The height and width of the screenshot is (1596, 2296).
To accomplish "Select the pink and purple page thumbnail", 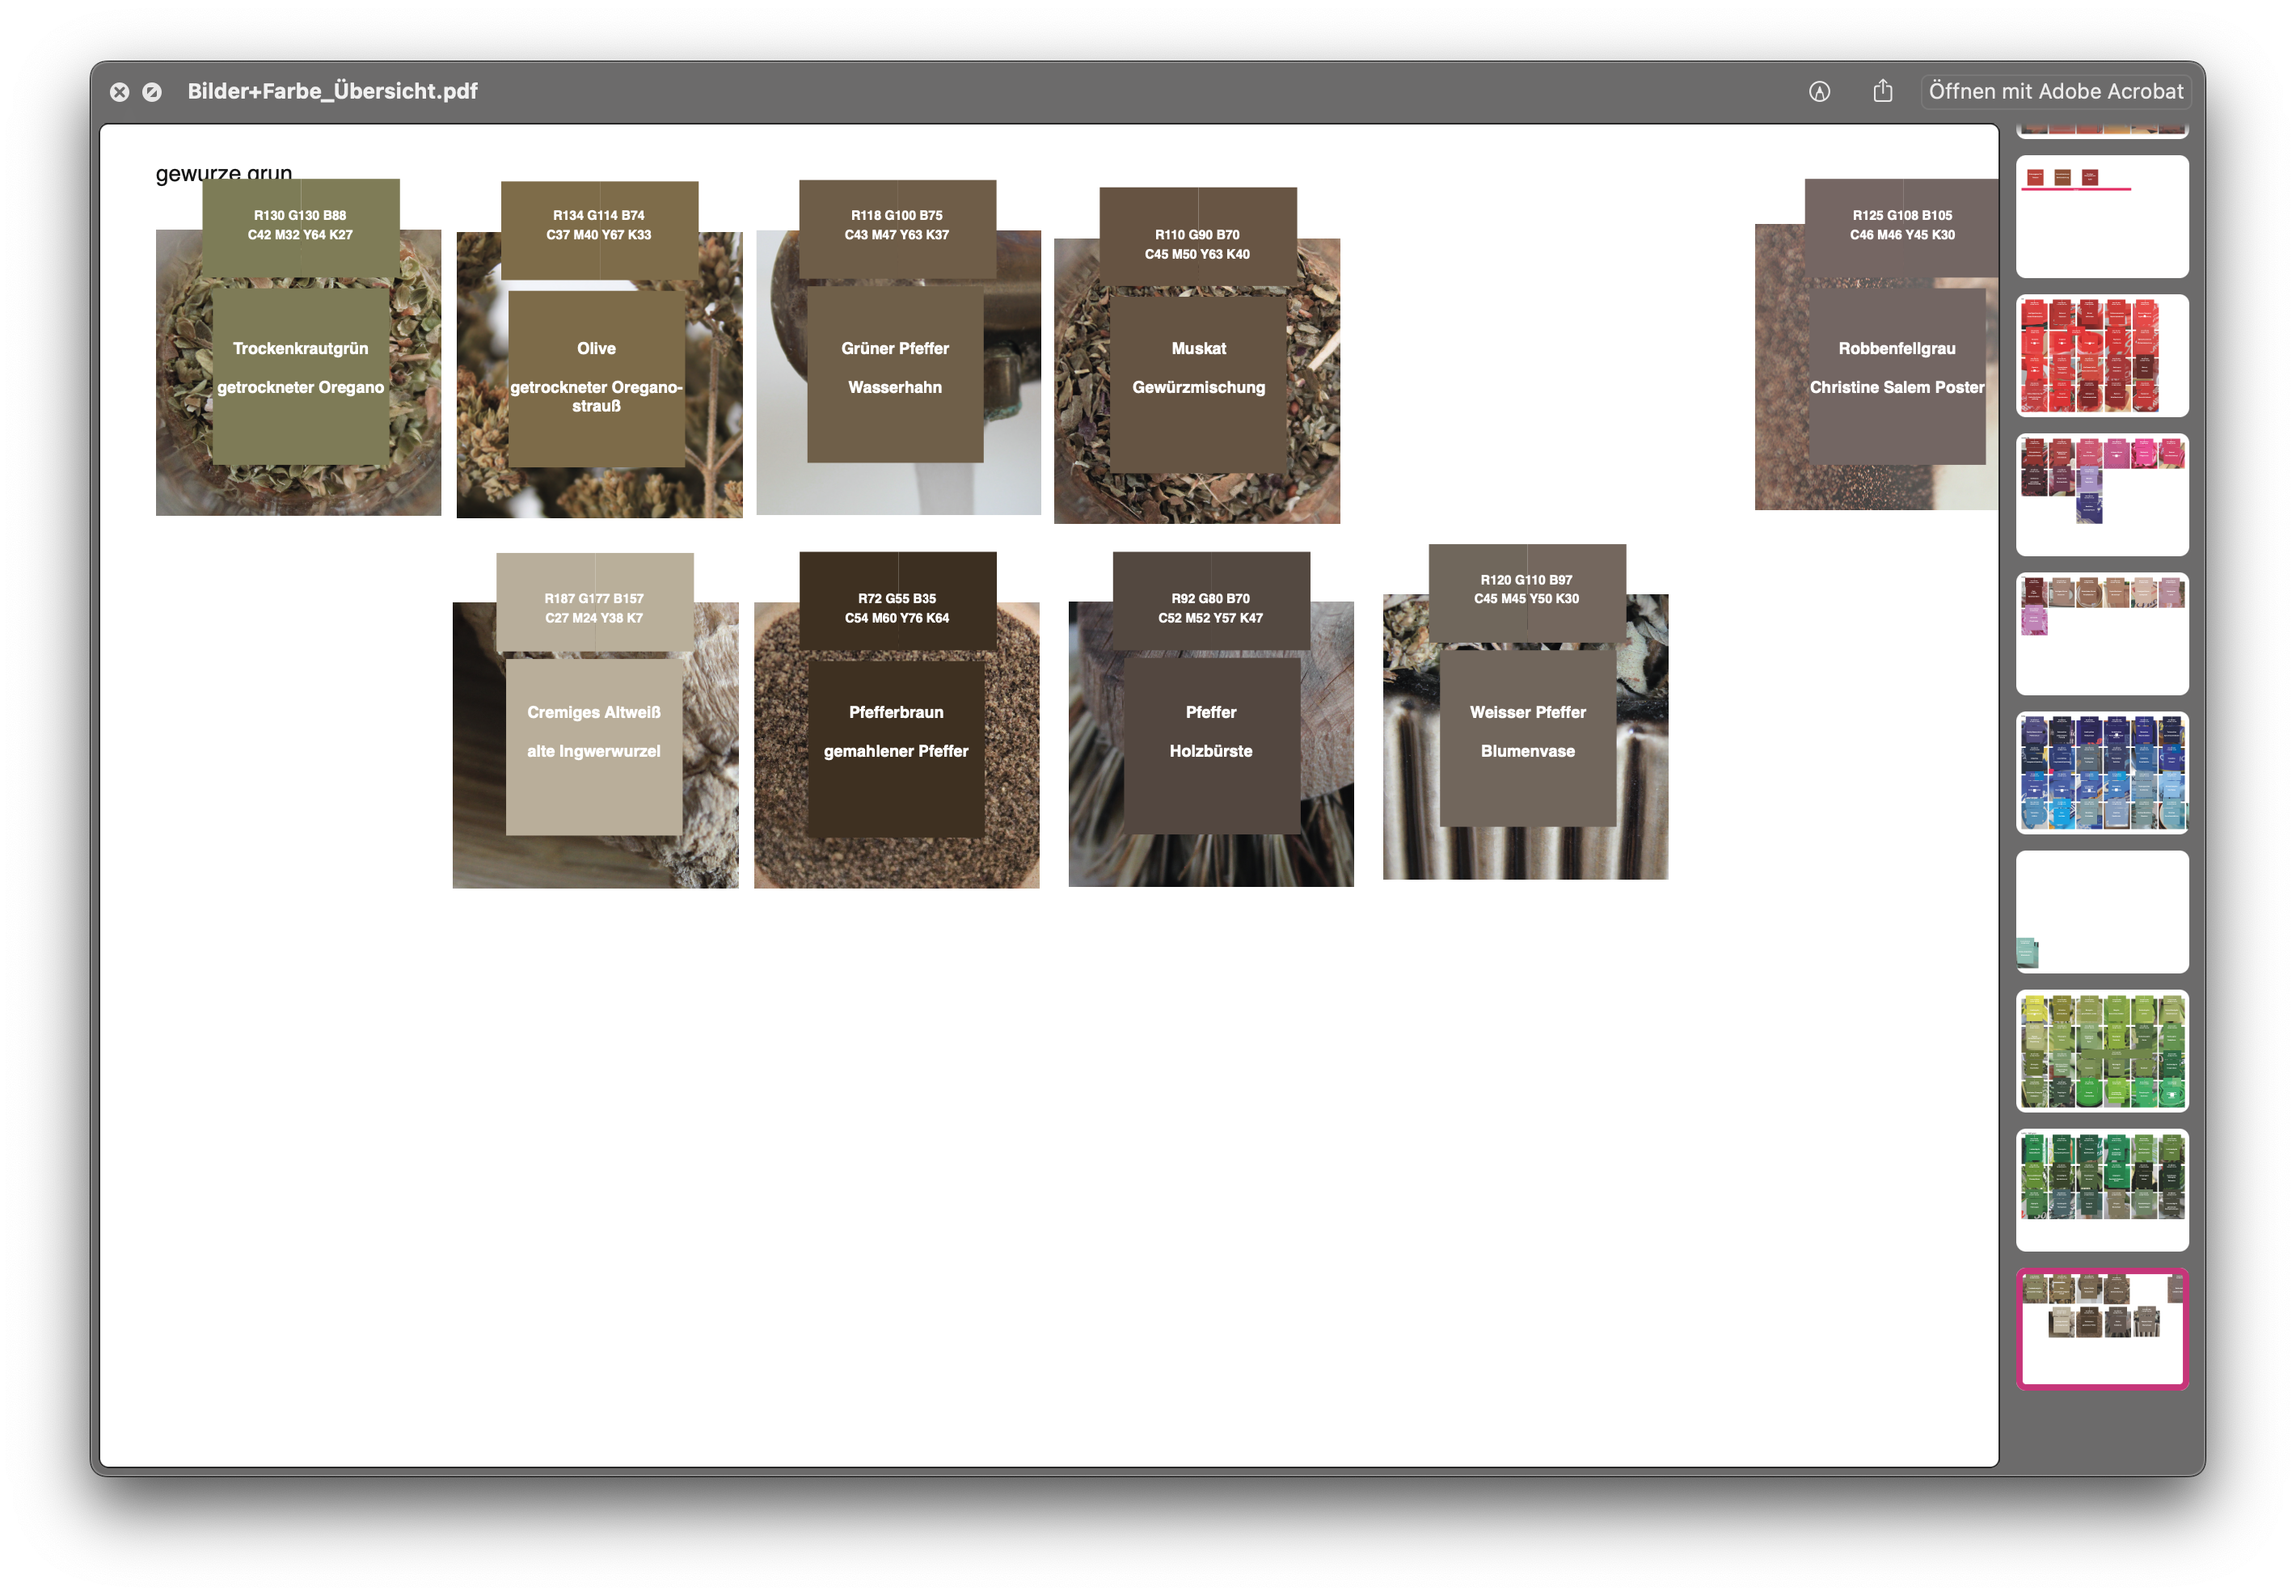I will (2101, 495).
